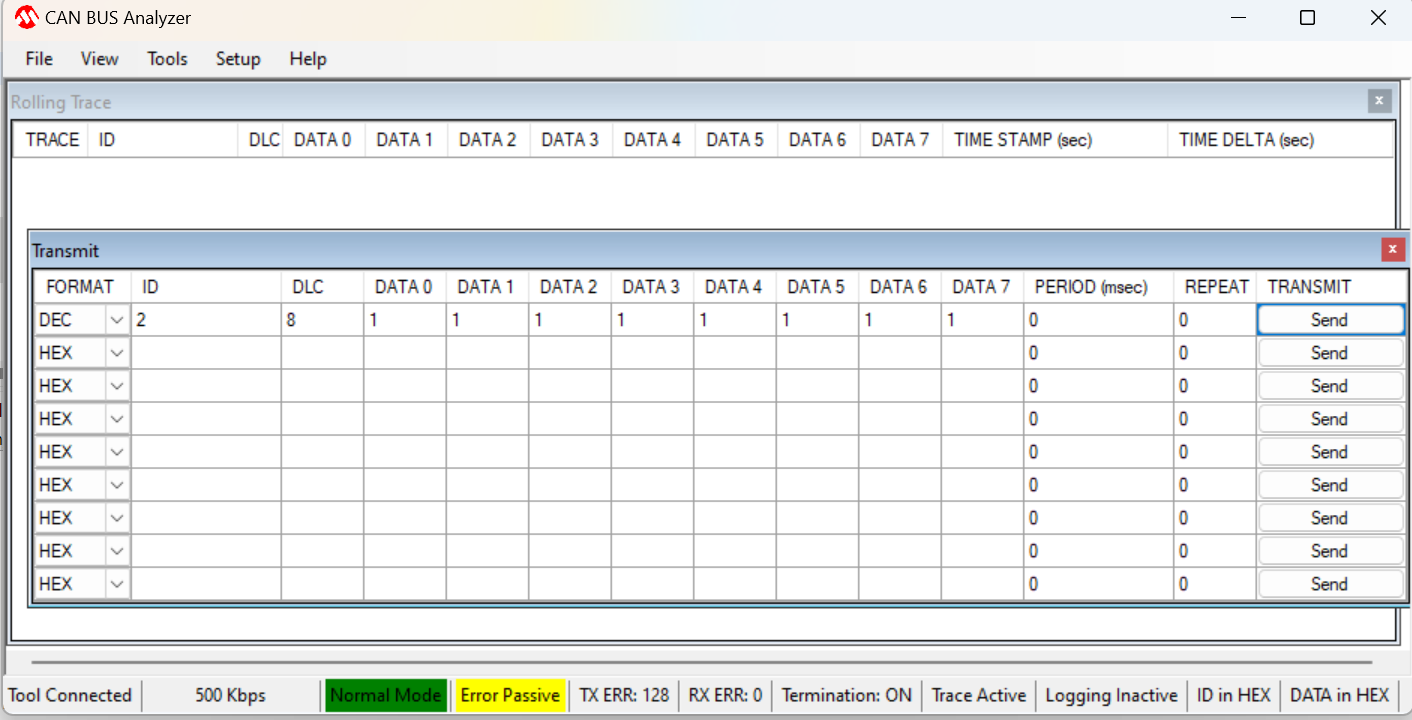Viewport: 1412px width, 720px height.
Task: Click the DATA 7 header in Rolling Trace
Action: point(901,140)
